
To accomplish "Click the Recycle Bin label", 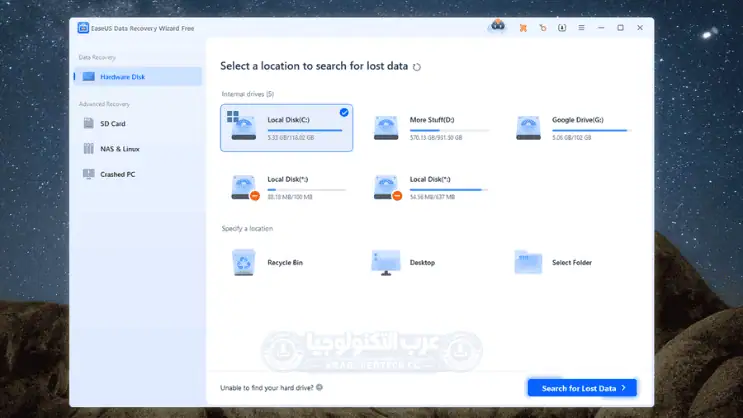I will pos(285,263).
